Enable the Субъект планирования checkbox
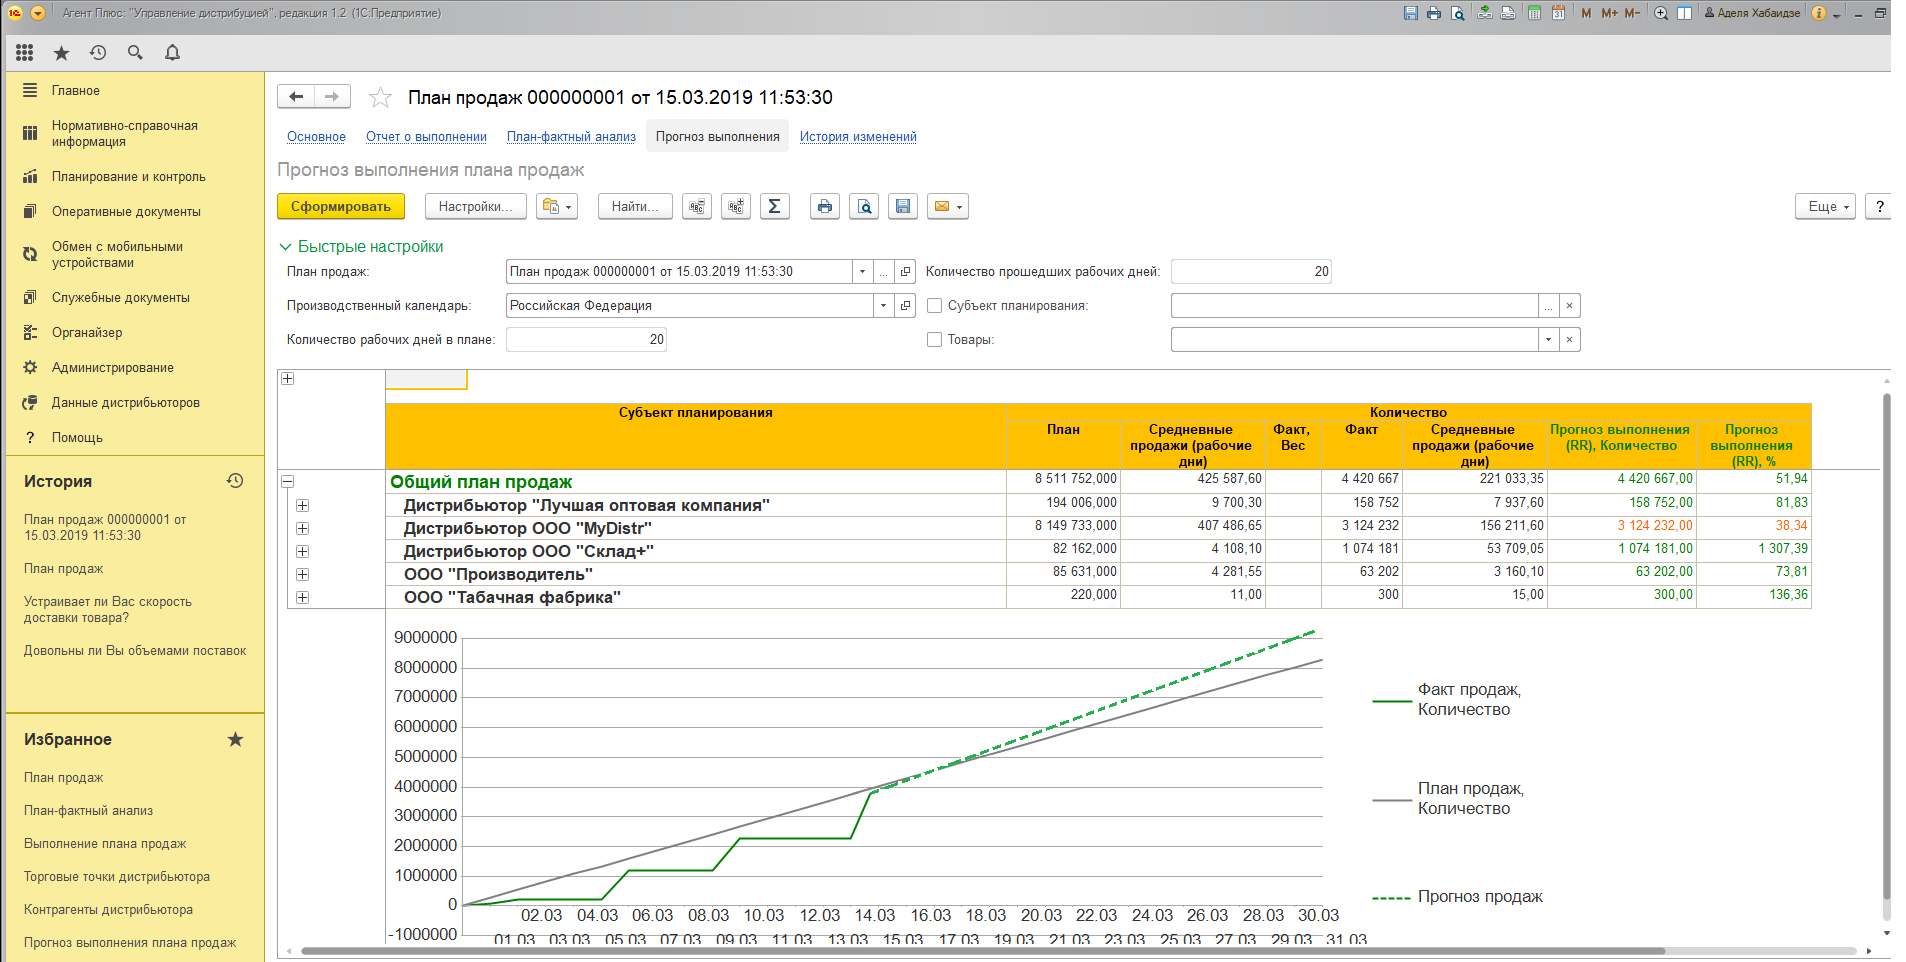 pos(935,306)
